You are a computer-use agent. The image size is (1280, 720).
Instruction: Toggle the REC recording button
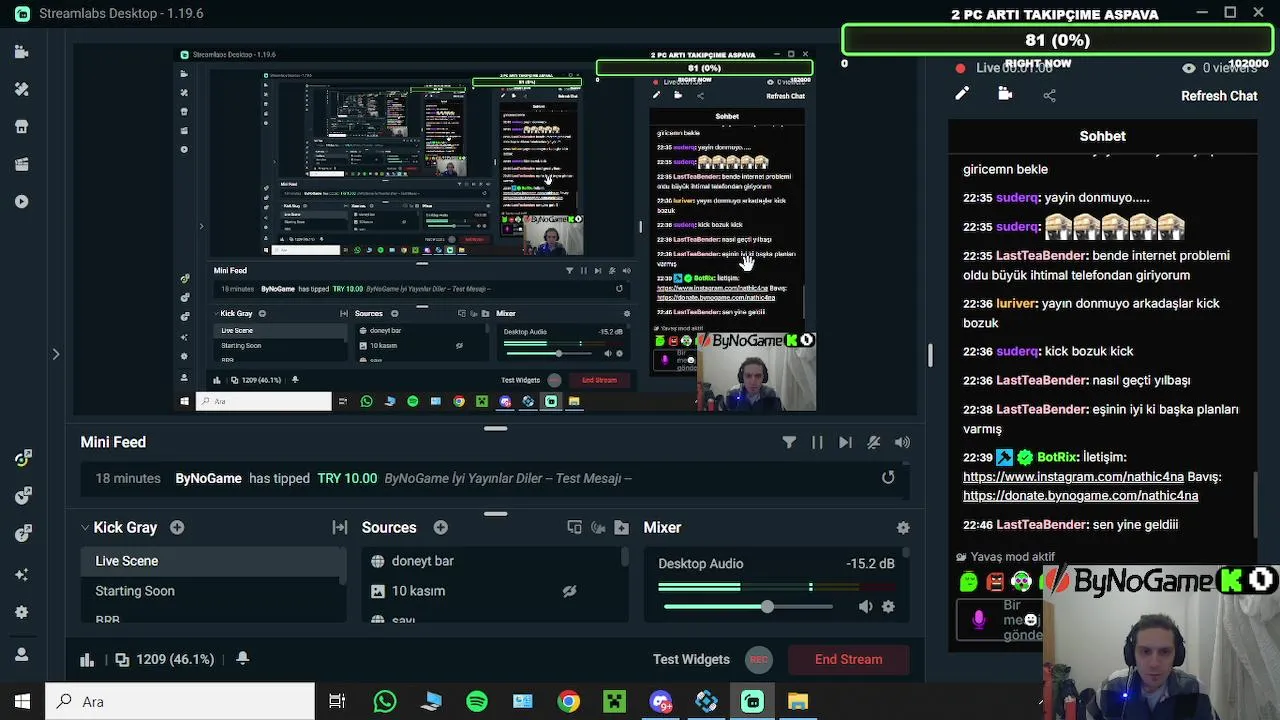tap(759, 659)
